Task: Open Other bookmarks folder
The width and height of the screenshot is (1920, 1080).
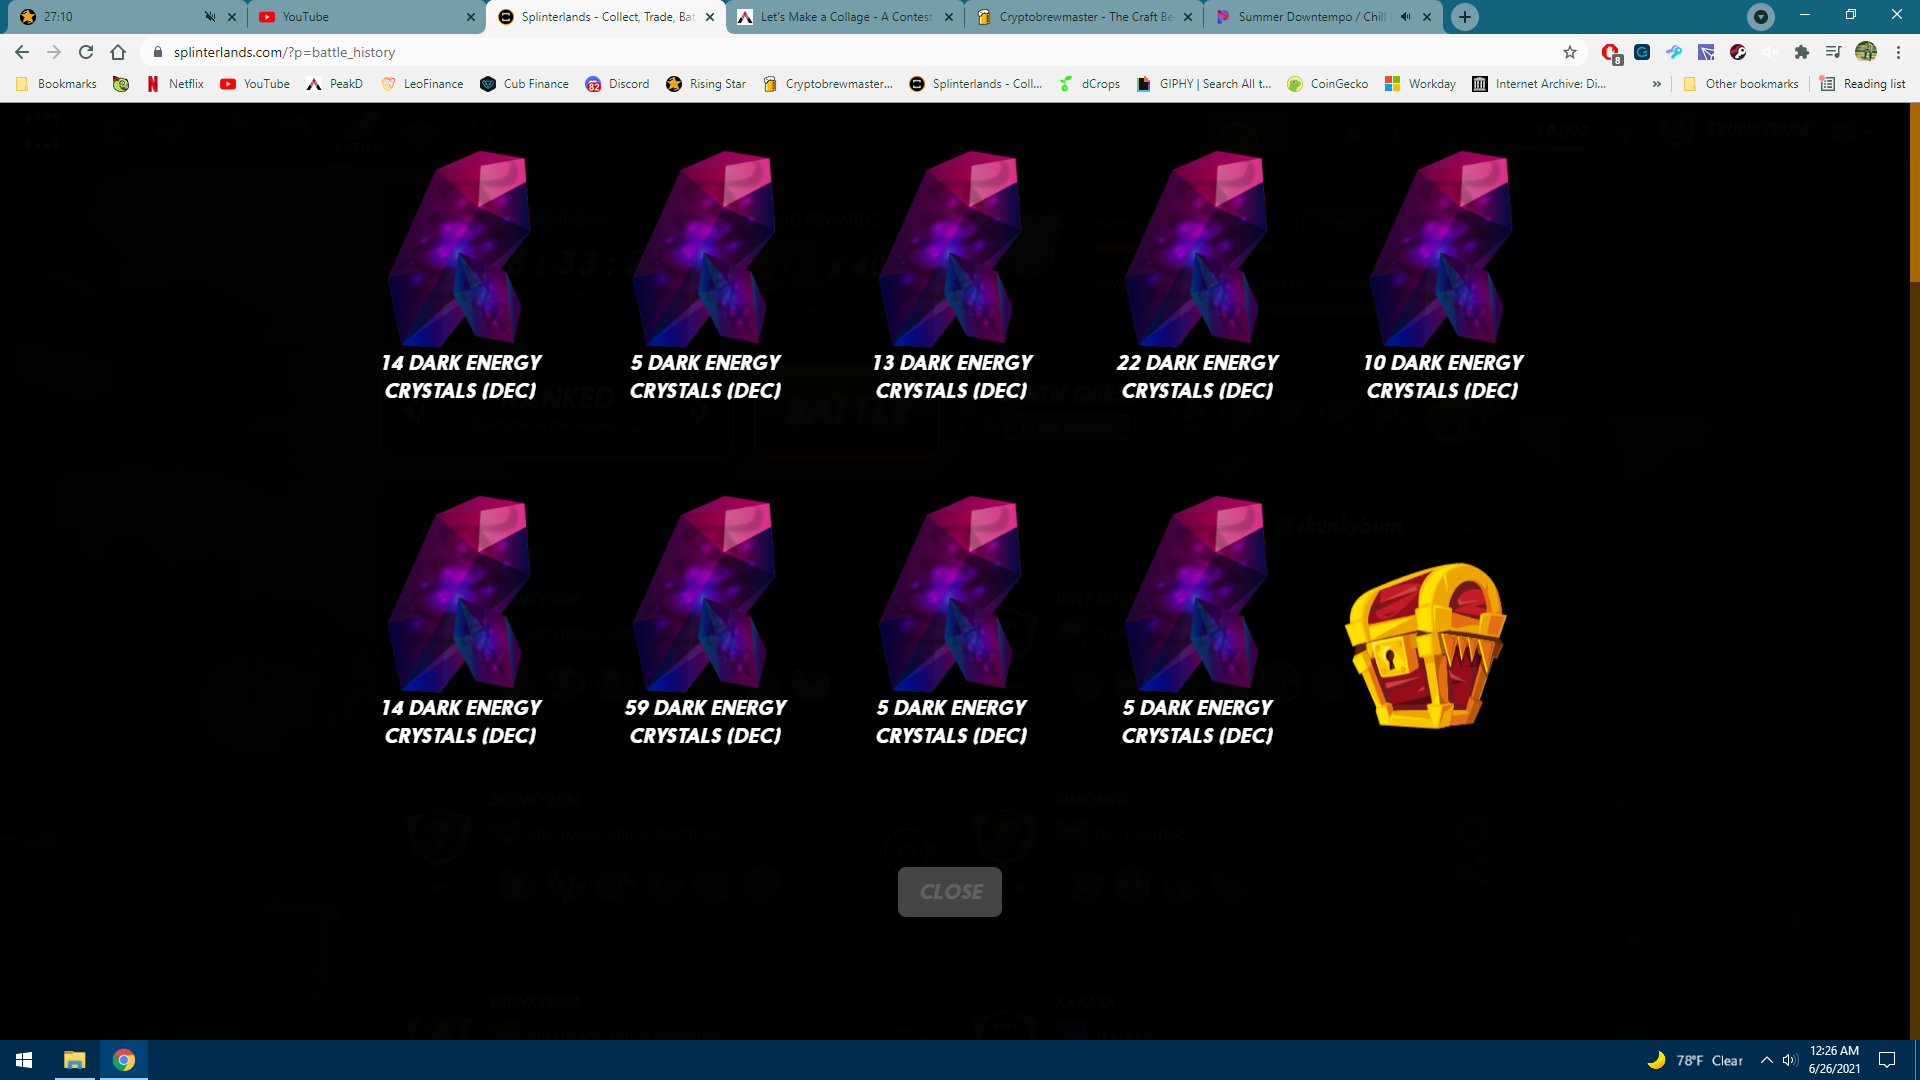Action: click(x=1741, y=84)
